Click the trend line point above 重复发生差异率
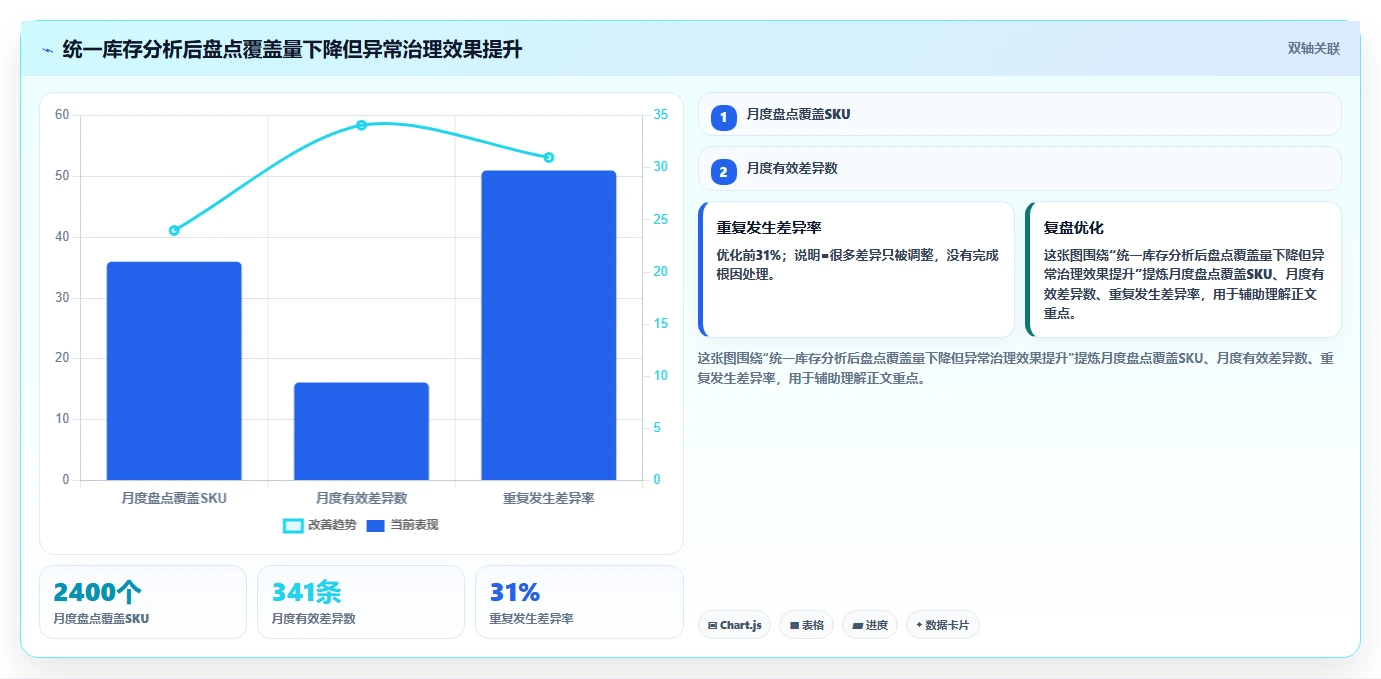1381x679 pixels. pyautogui.click(x=548, y=157)
